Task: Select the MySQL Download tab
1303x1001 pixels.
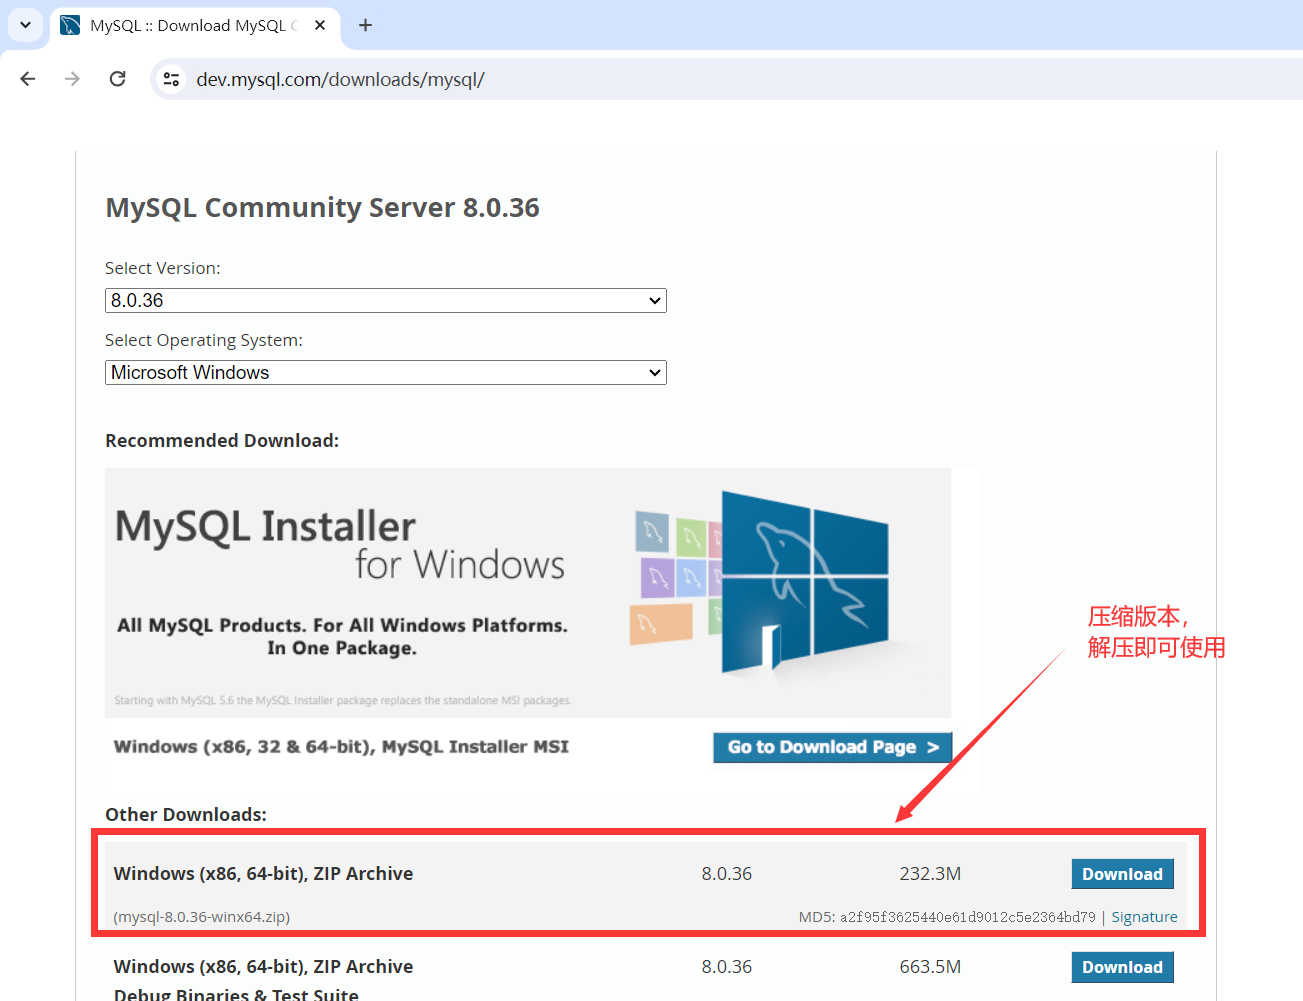Action: (x=195, y=26)
